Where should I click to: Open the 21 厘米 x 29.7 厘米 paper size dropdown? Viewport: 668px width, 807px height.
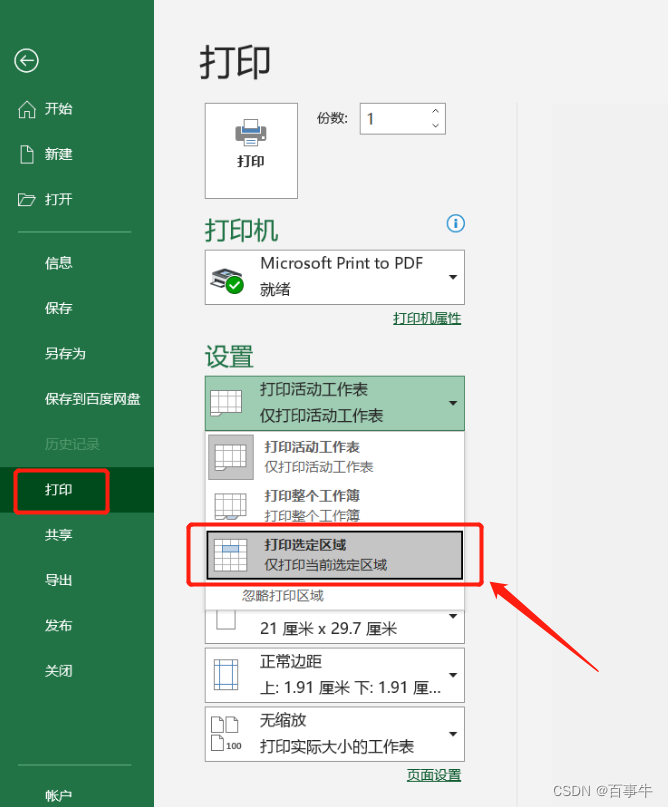(x=335, y=627)
